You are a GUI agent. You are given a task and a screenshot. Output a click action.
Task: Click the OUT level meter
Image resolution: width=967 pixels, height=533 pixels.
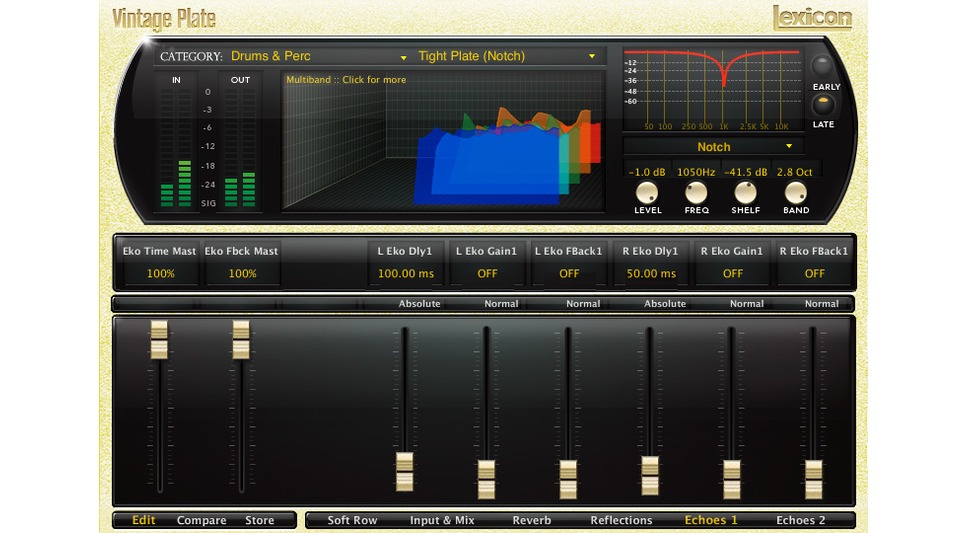240,147
